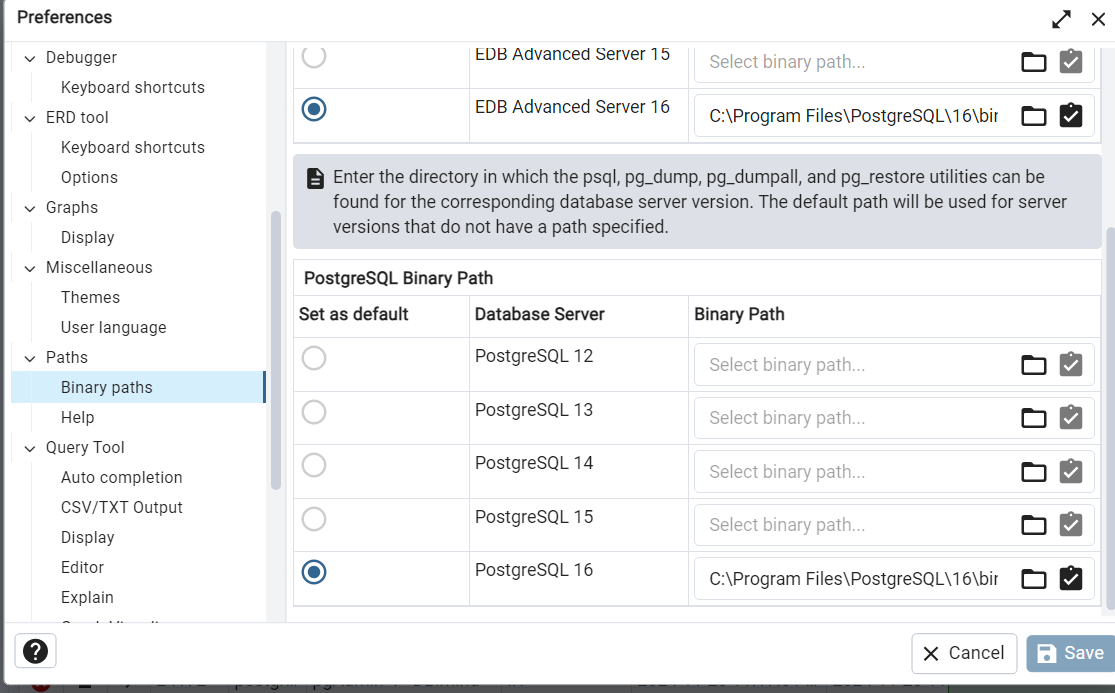Validate the PostgreSQL 16 binary path
The height and width of the screenshot is (693, 1115).
(1071, 578)
